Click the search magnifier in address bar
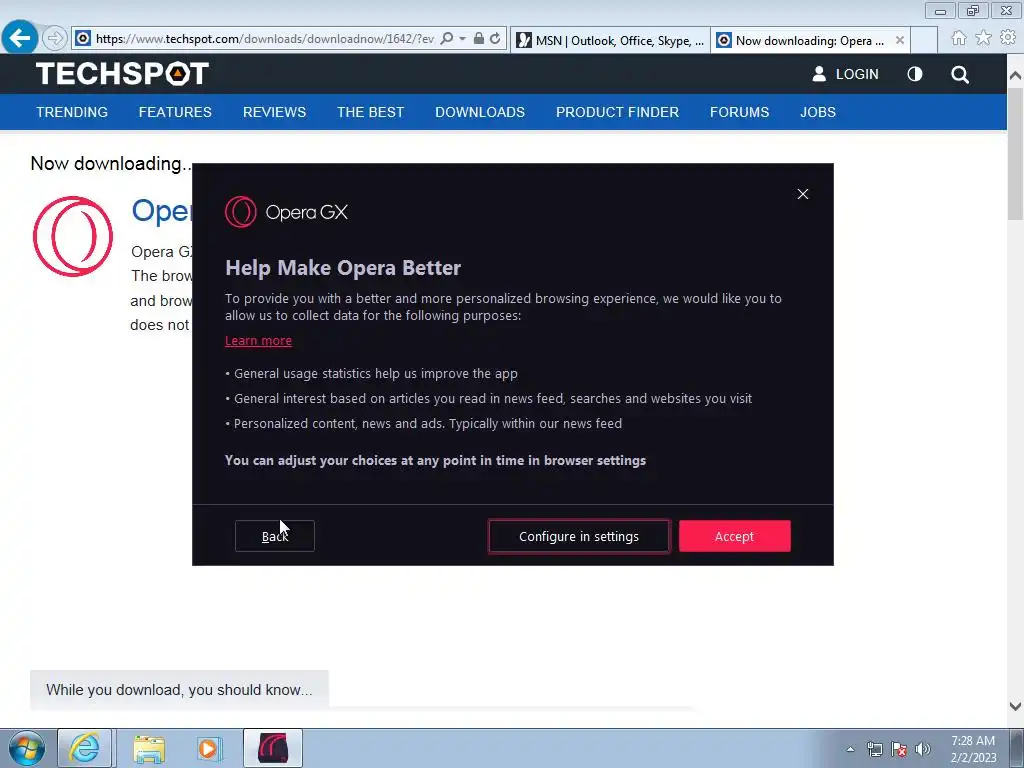 pos(447,39)
